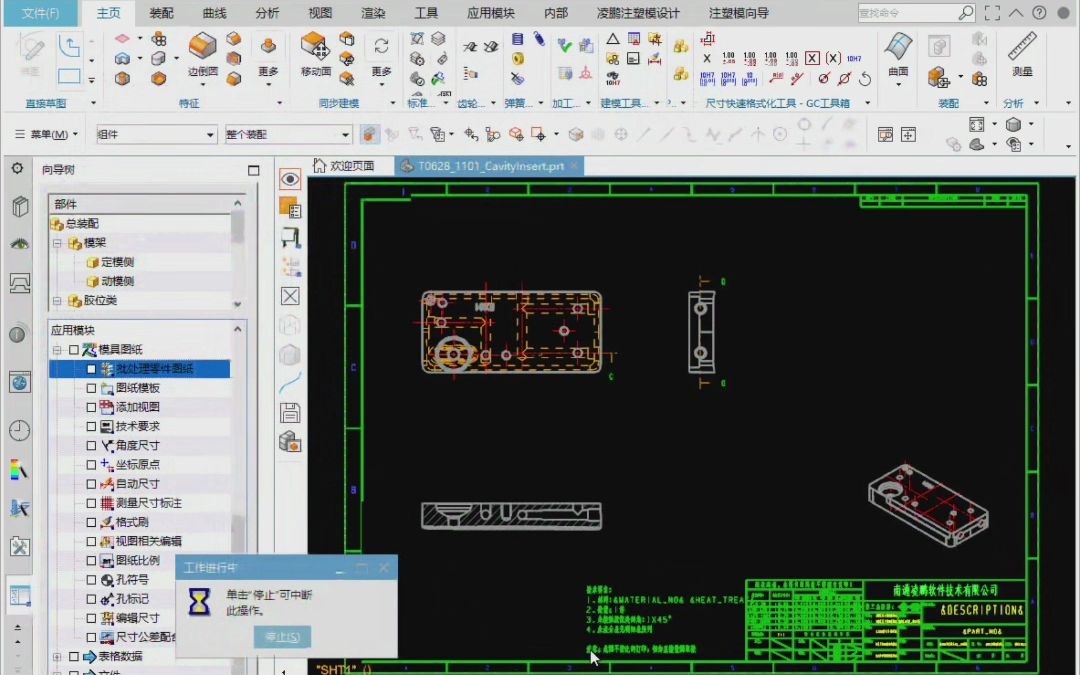Click the green checkmark machining icon
The image size is (1080, 675).
tap(565, 45)
